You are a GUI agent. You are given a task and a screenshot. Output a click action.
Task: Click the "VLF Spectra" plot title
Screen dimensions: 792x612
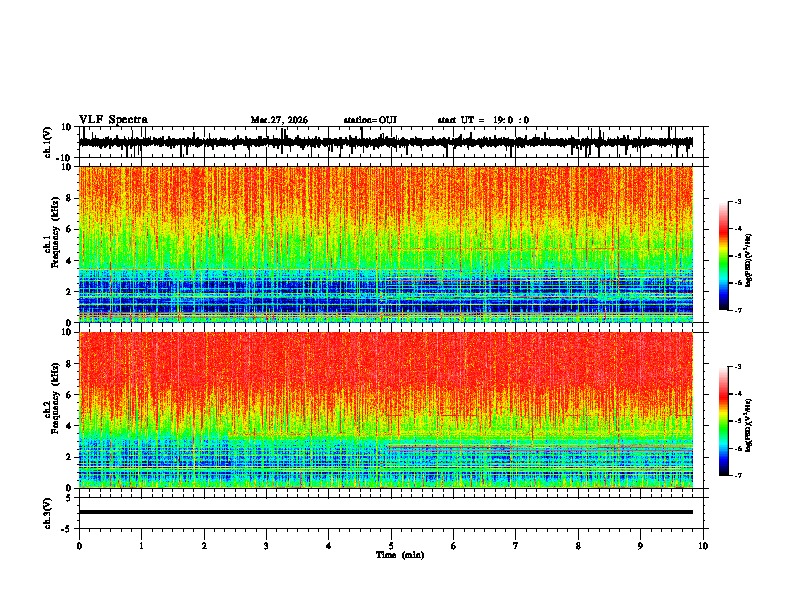[x=113, y=120]
